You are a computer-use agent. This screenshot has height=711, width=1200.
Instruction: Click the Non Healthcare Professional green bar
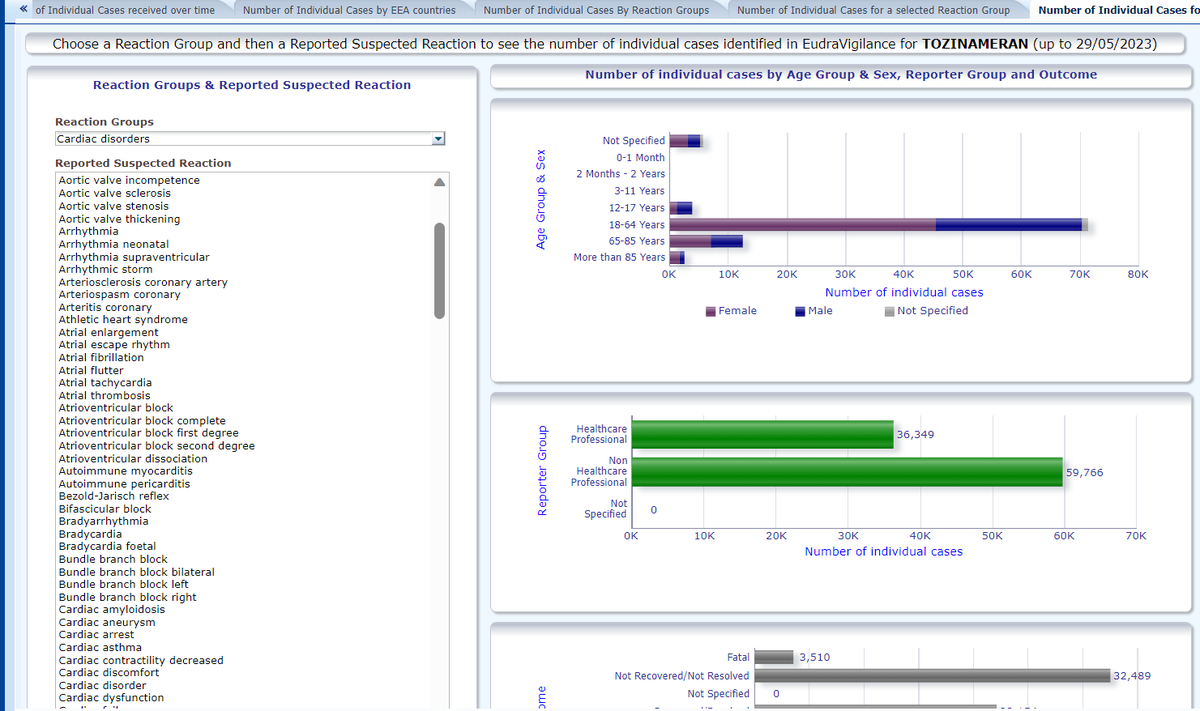pos(847,472)
